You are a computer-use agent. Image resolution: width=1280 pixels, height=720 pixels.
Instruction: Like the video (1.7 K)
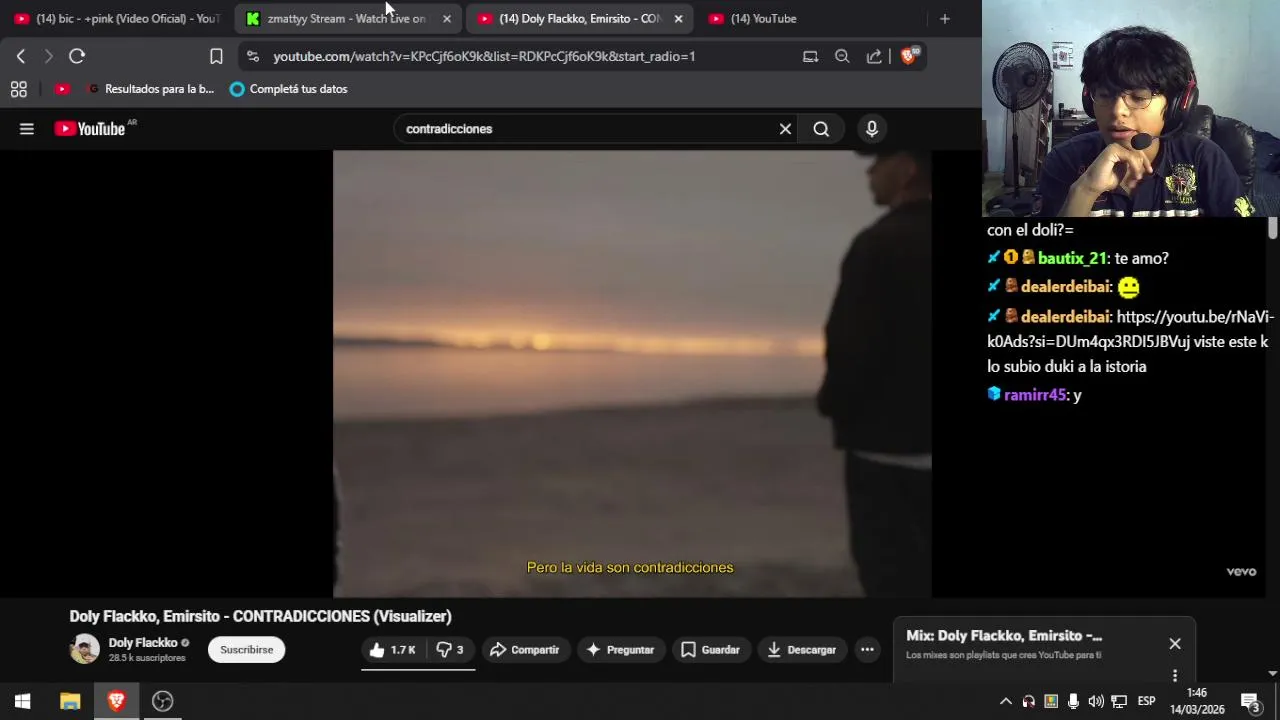pos(392,649)
